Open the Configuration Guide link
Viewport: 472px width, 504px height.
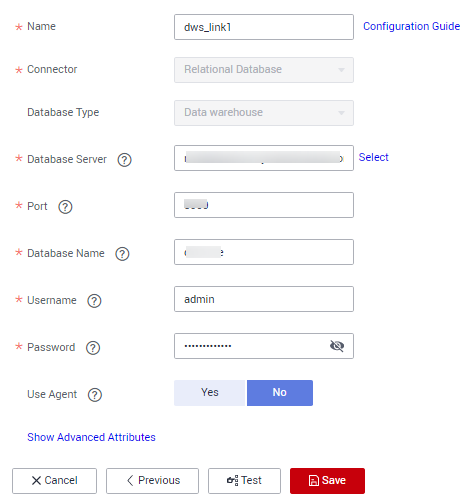(411, 26)
